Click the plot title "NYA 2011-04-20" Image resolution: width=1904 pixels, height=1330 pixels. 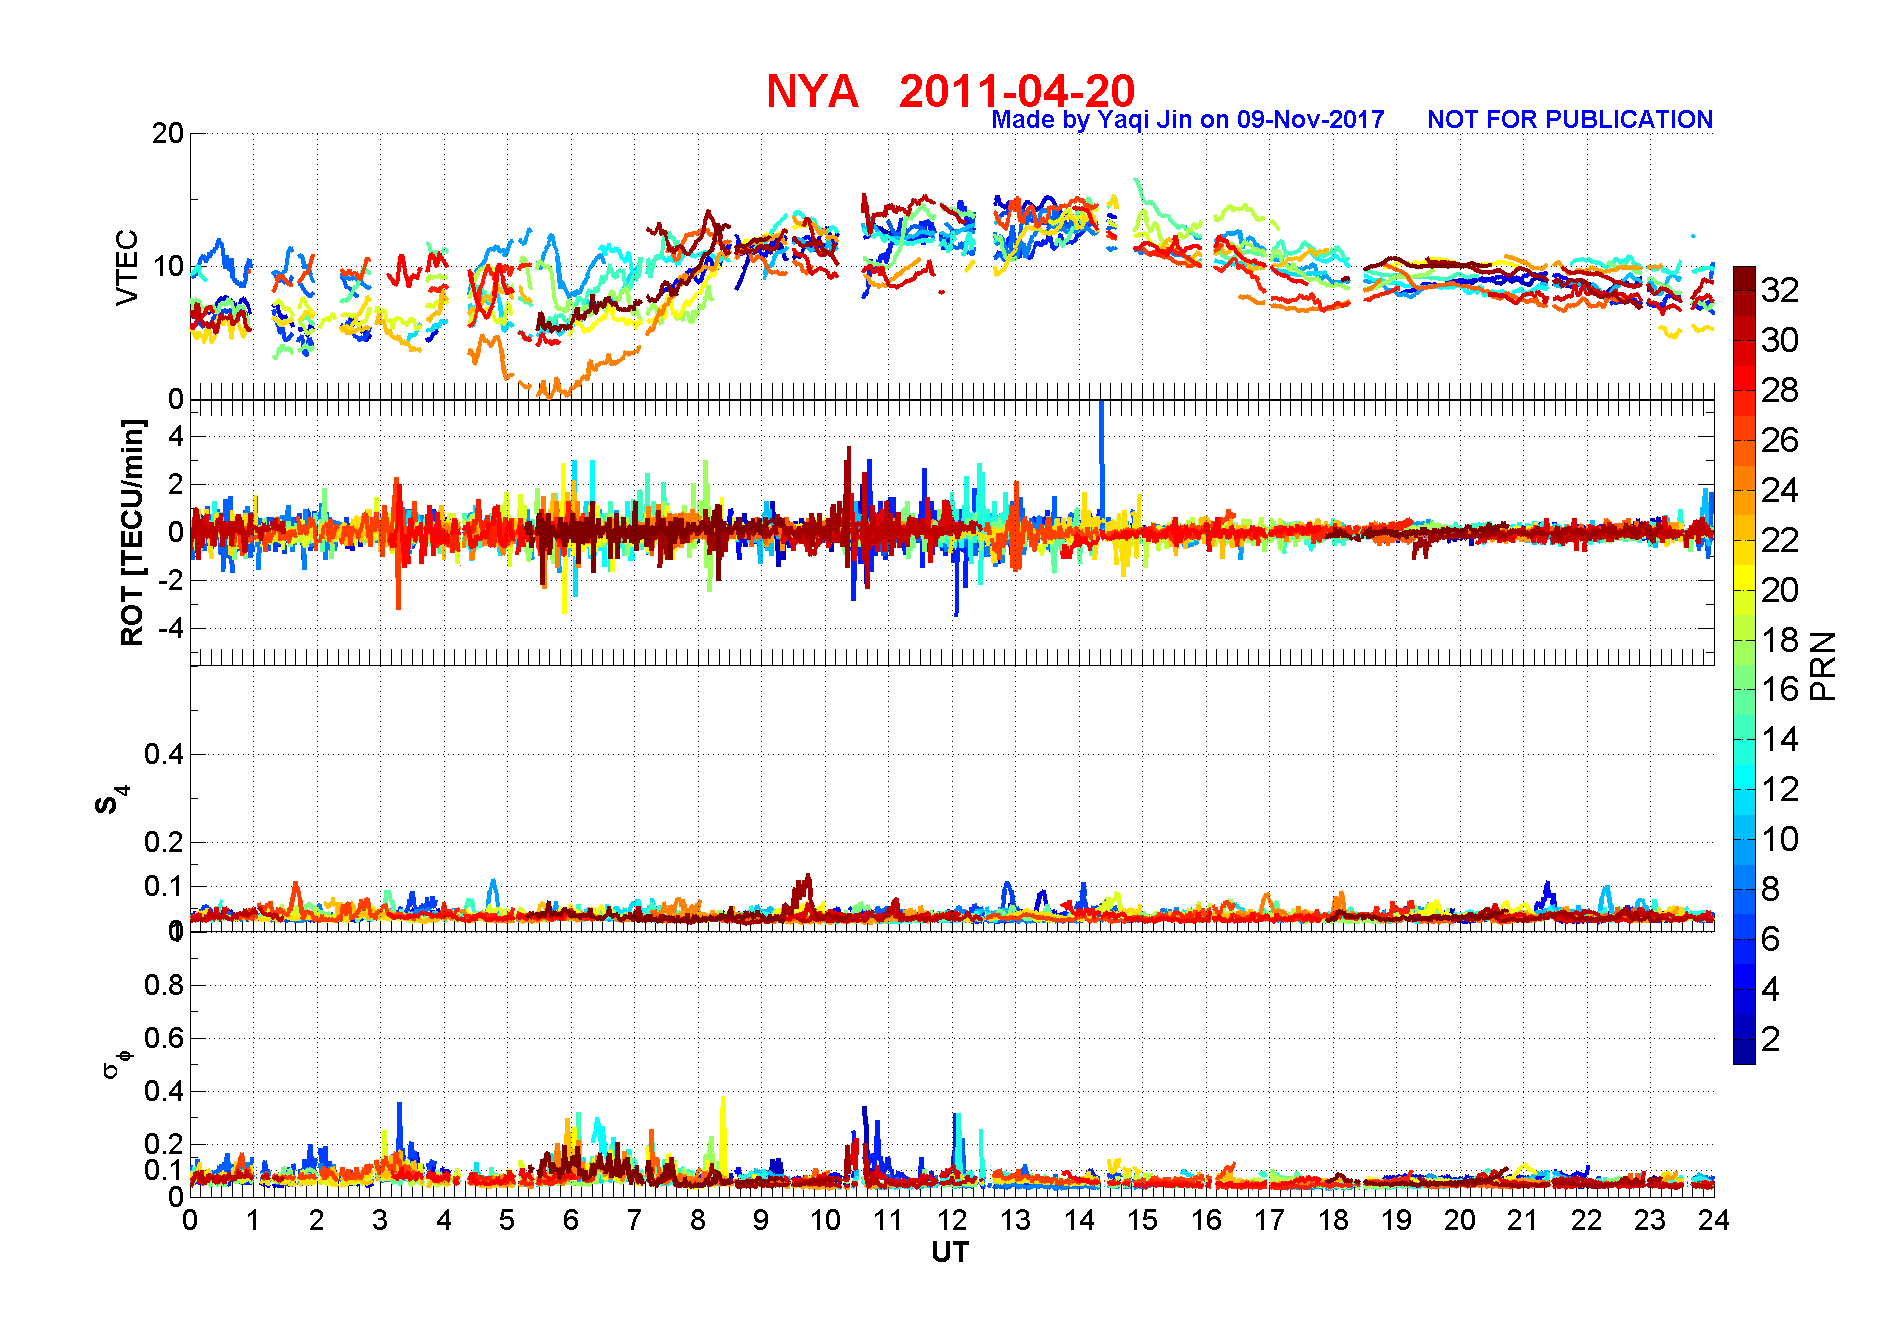pyautogui.click(x=950, y=91)
